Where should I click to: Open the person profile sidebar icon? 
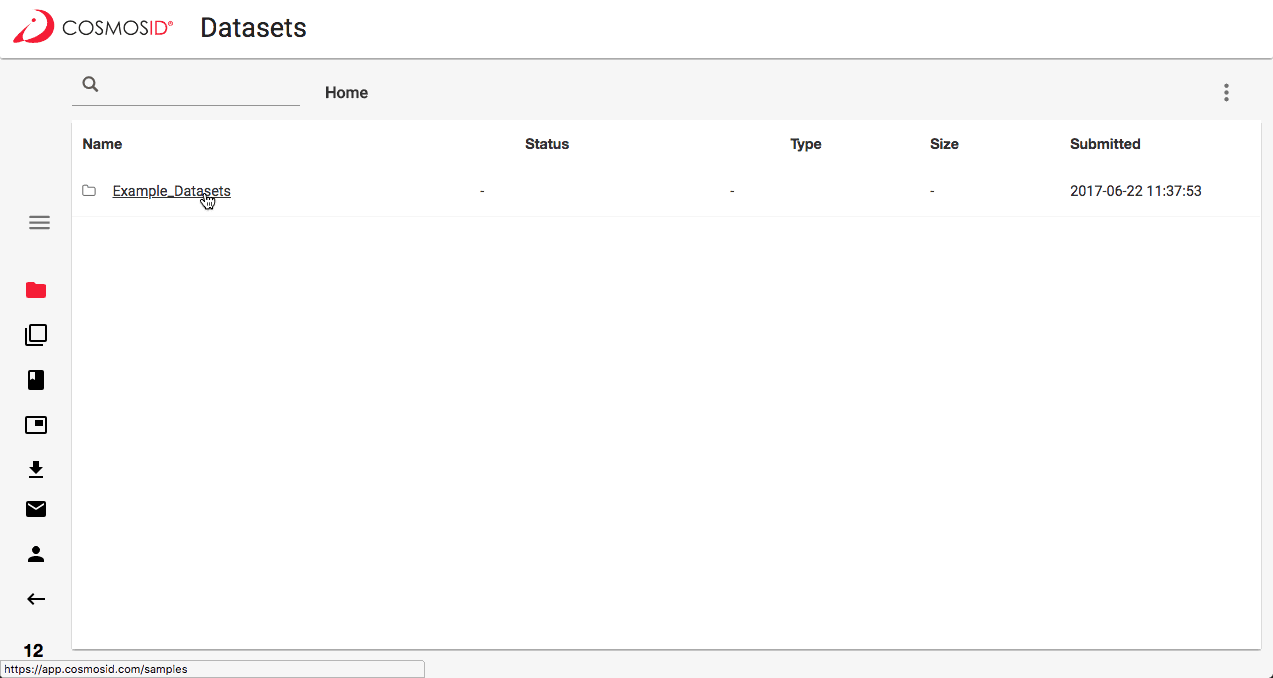[36, 553]
